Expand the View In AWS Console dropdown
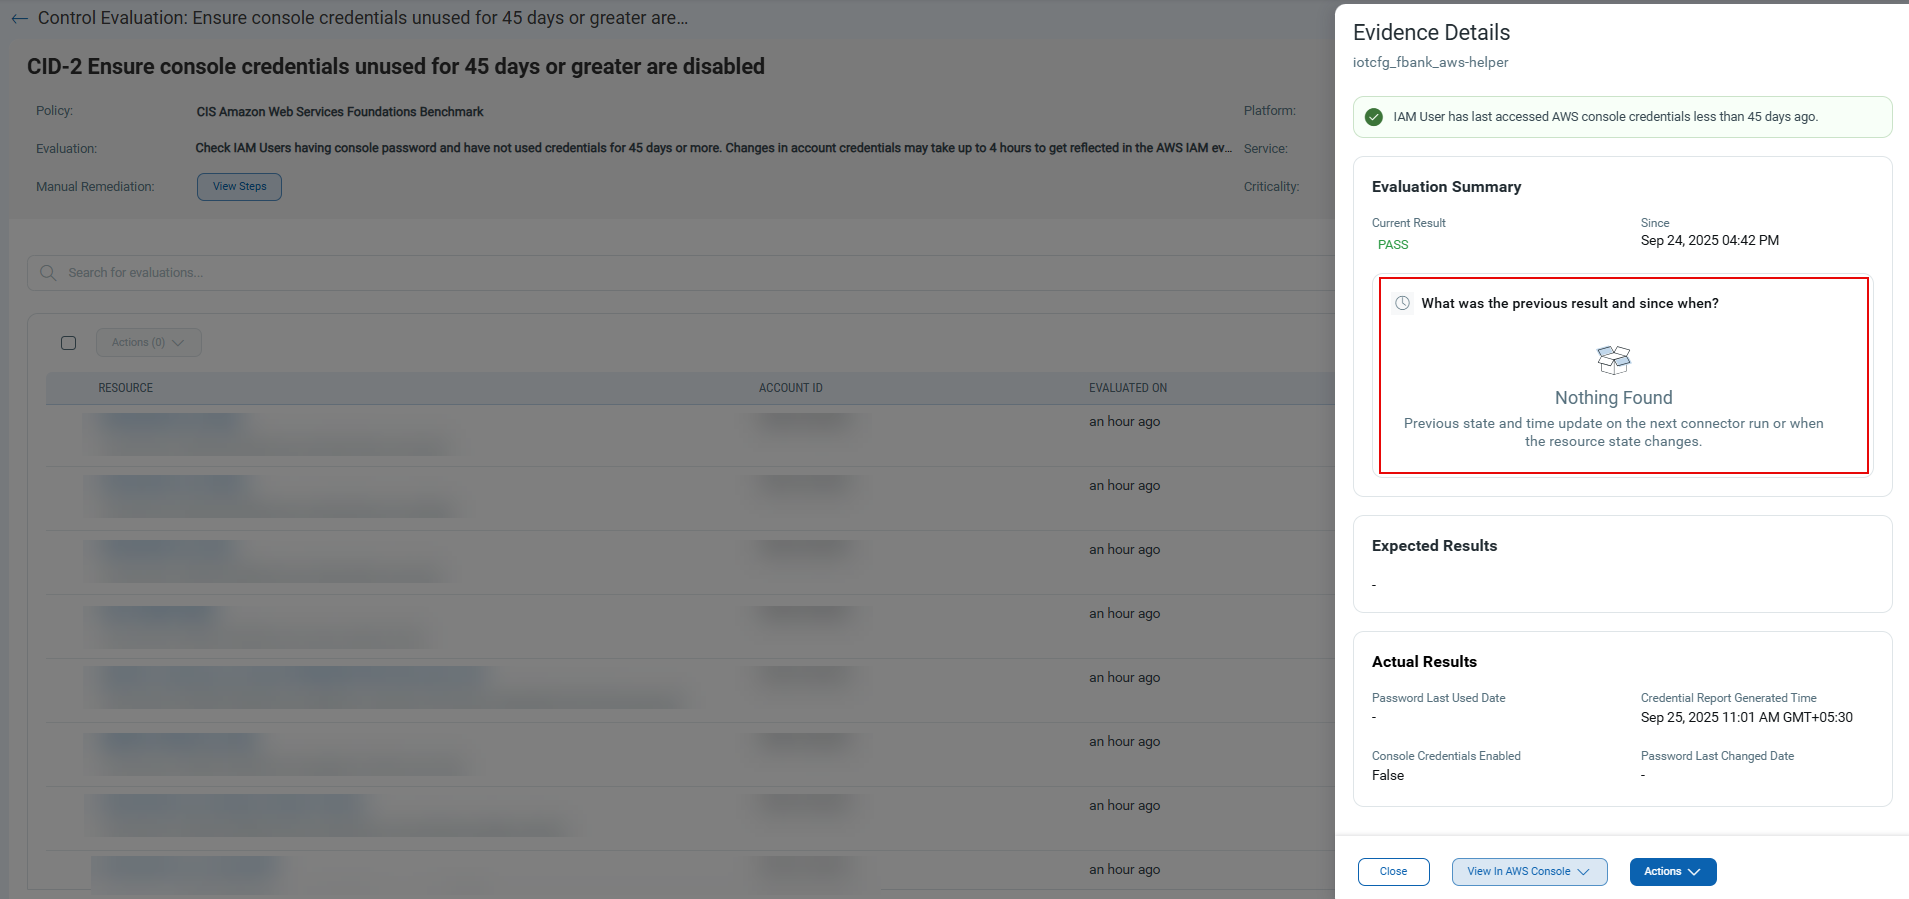Viewport: 1909px width, 899px height. 1528,872
